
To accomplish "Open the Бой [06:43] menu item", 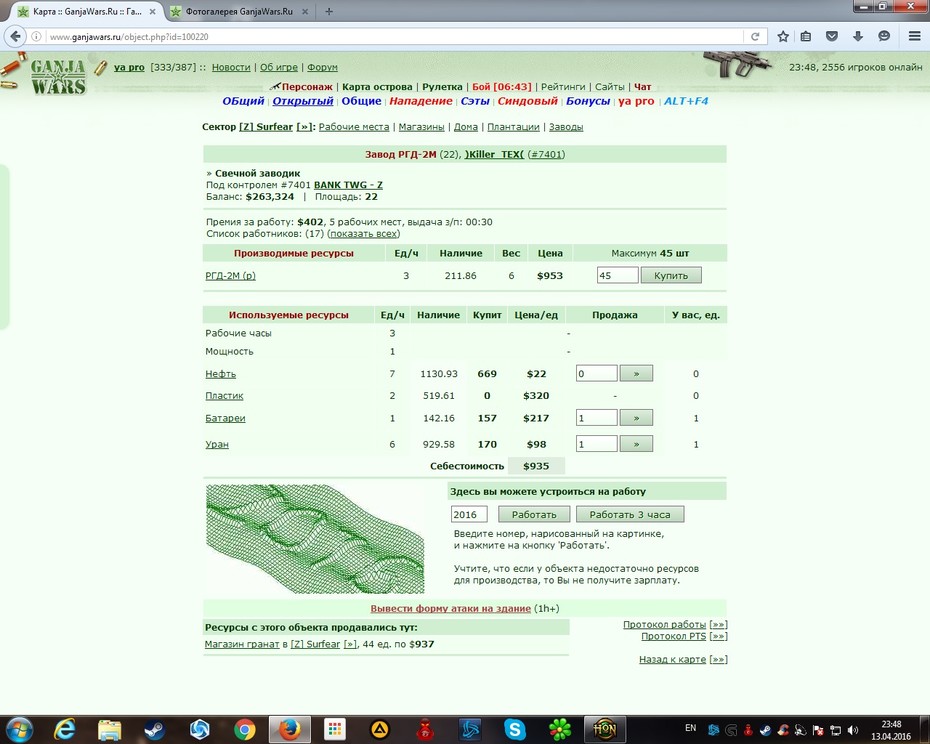I will click(502, 87).
